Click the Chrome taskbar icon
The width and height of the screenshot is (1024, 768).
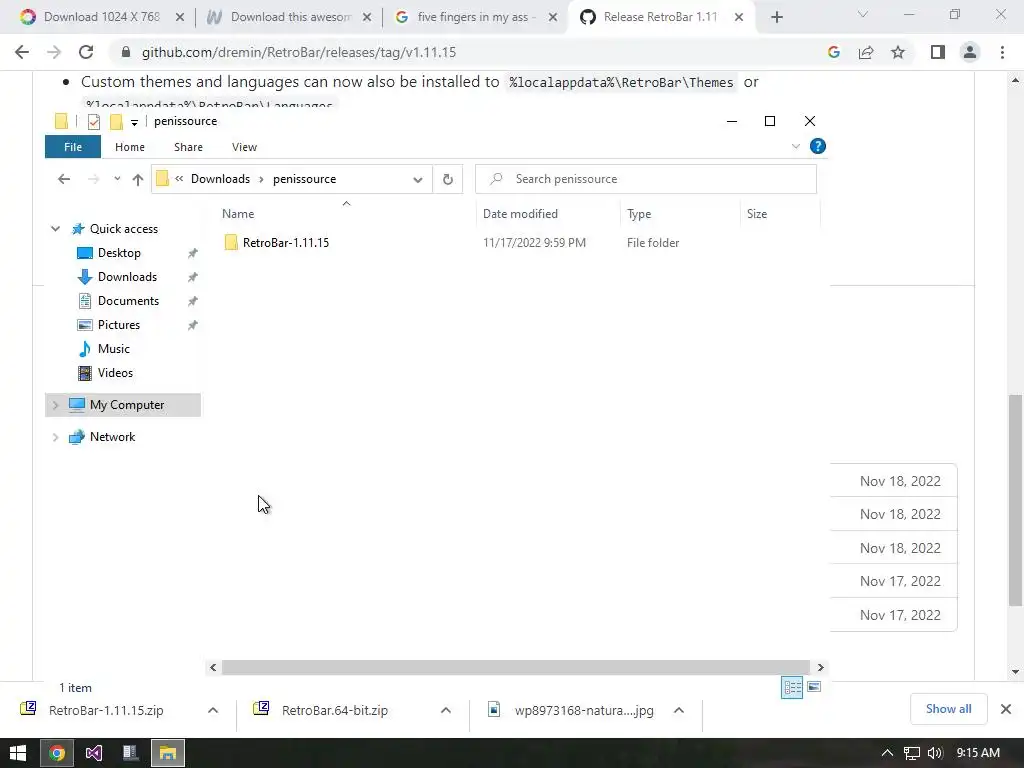pyautogui.click(x=57, y=753)
